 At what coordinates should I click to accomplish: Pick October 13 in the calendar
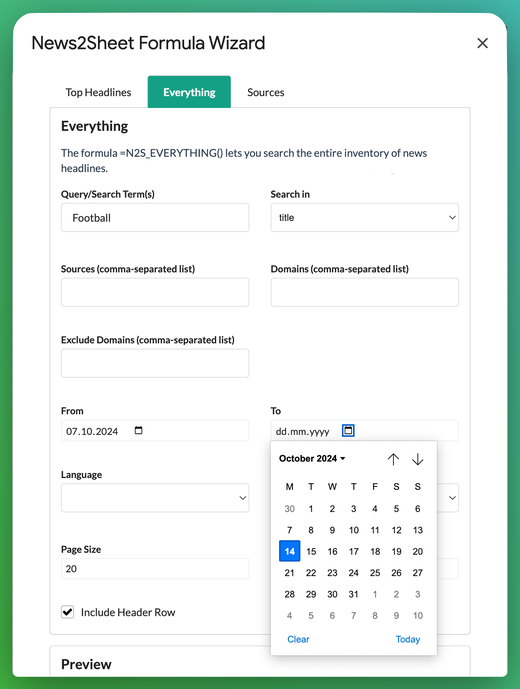pyautogui.click(x=418, y=530)
